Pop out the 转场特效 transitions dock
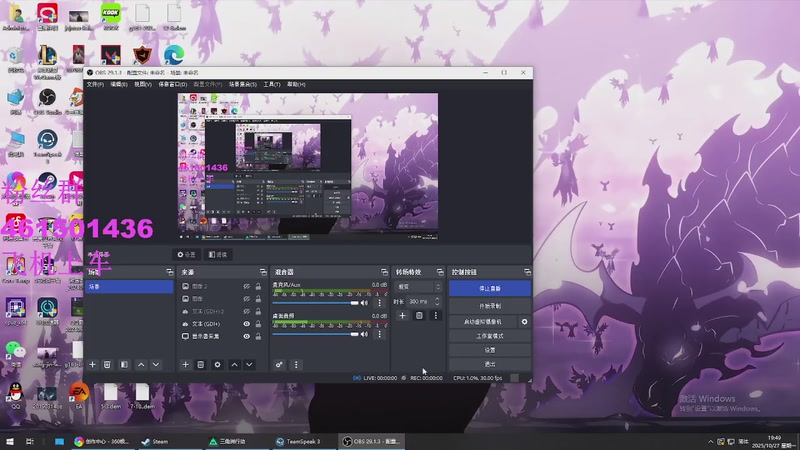 [440, 272]
